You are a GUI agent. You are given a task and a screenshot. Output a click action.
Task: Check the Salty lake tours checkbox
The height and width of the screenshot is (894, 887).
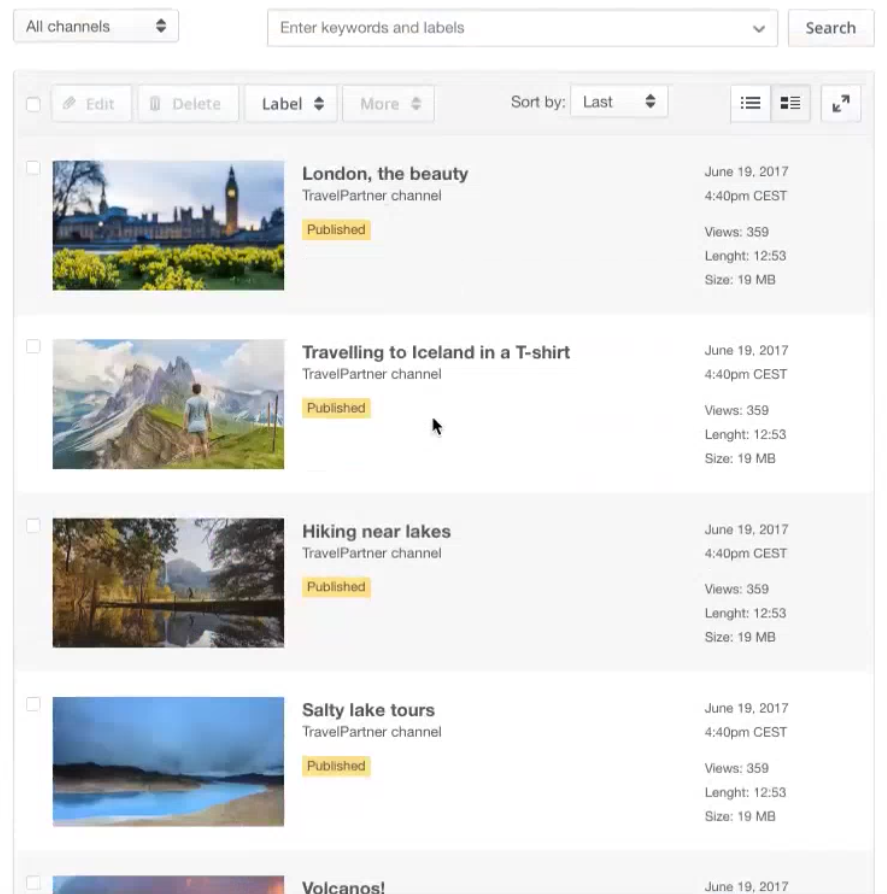click(33, 704)
